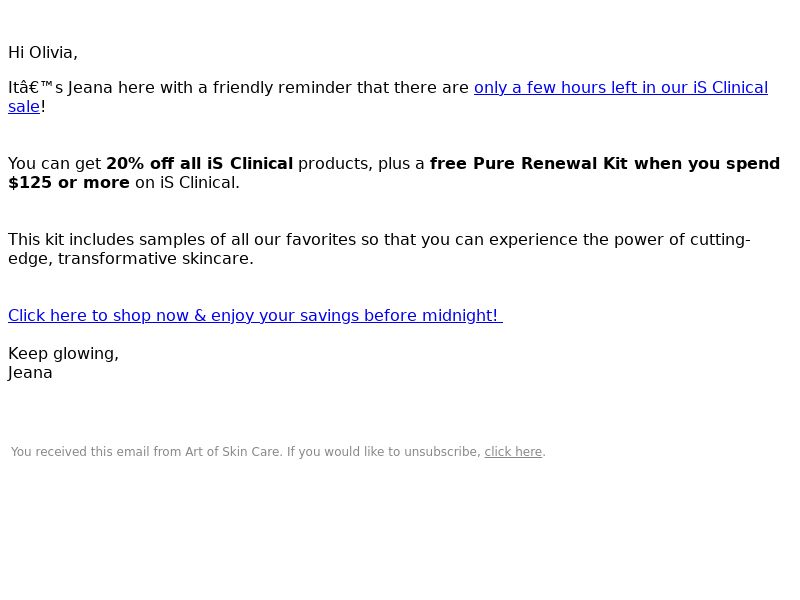
Task: Click 'If you would like to unsubscribe' text
Action: point(384,452)
